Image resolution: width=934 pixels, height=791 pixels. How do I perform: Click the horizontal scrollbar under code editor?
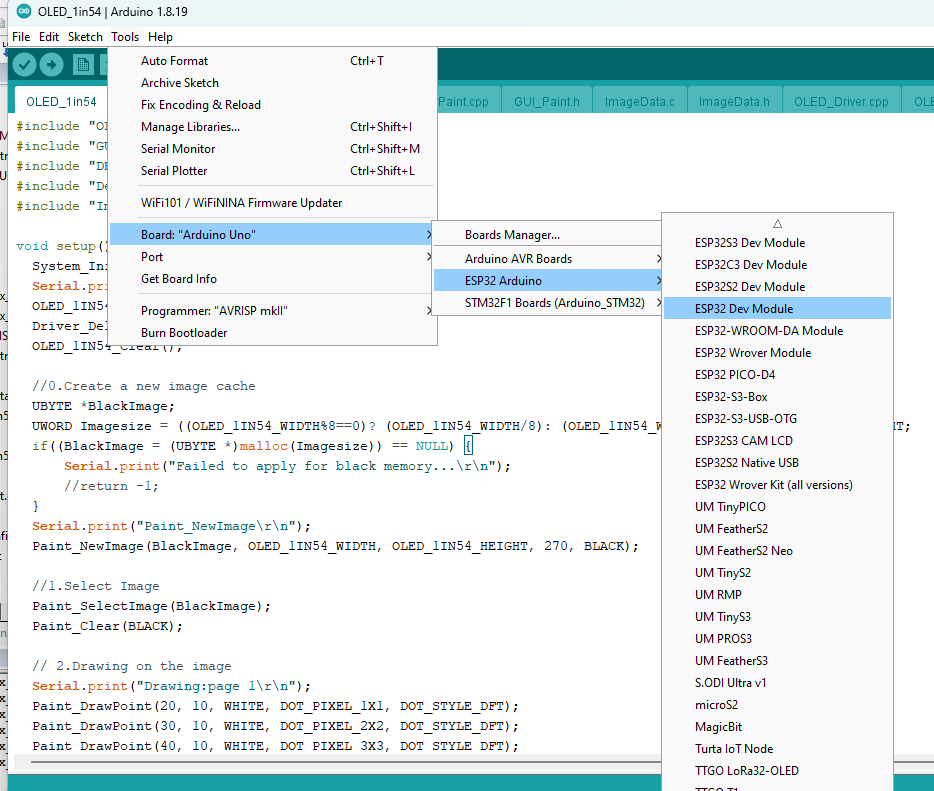(x=345, y=762)
